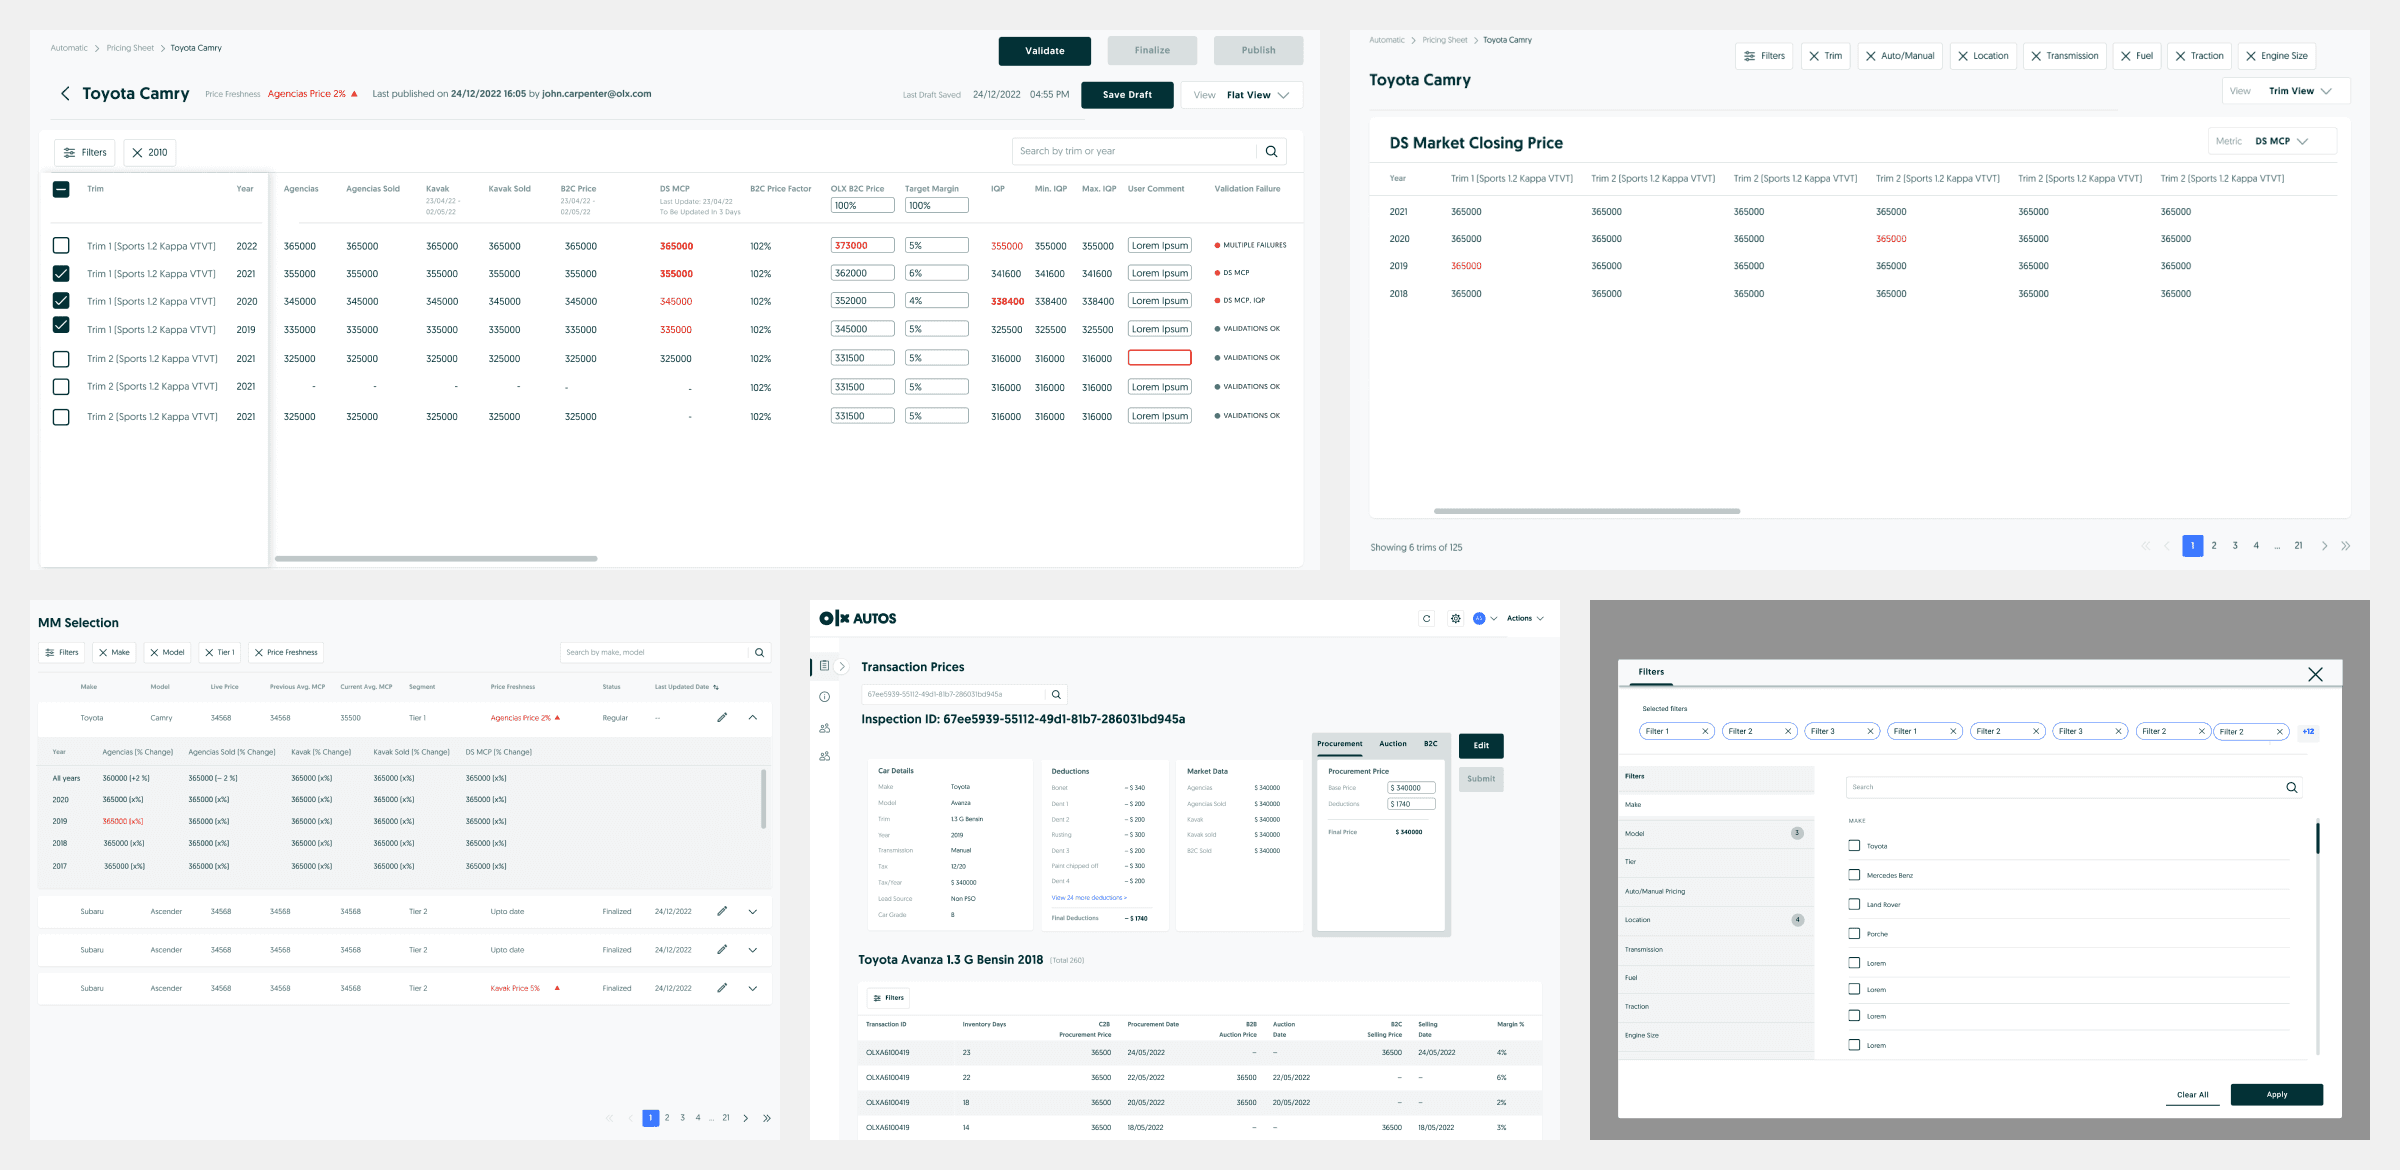Close the Filters dialog with the X
Image resolution: width=2400 pixels, height=1170 pixels.
click(2314, 674)
